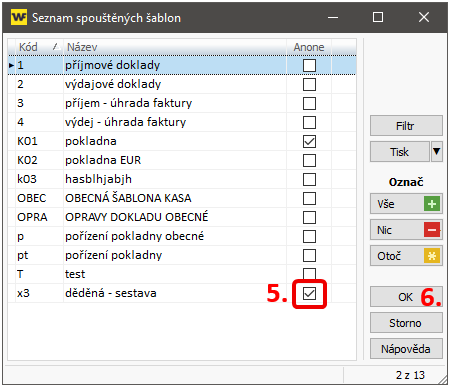Click the Název column header

[175, 47]
